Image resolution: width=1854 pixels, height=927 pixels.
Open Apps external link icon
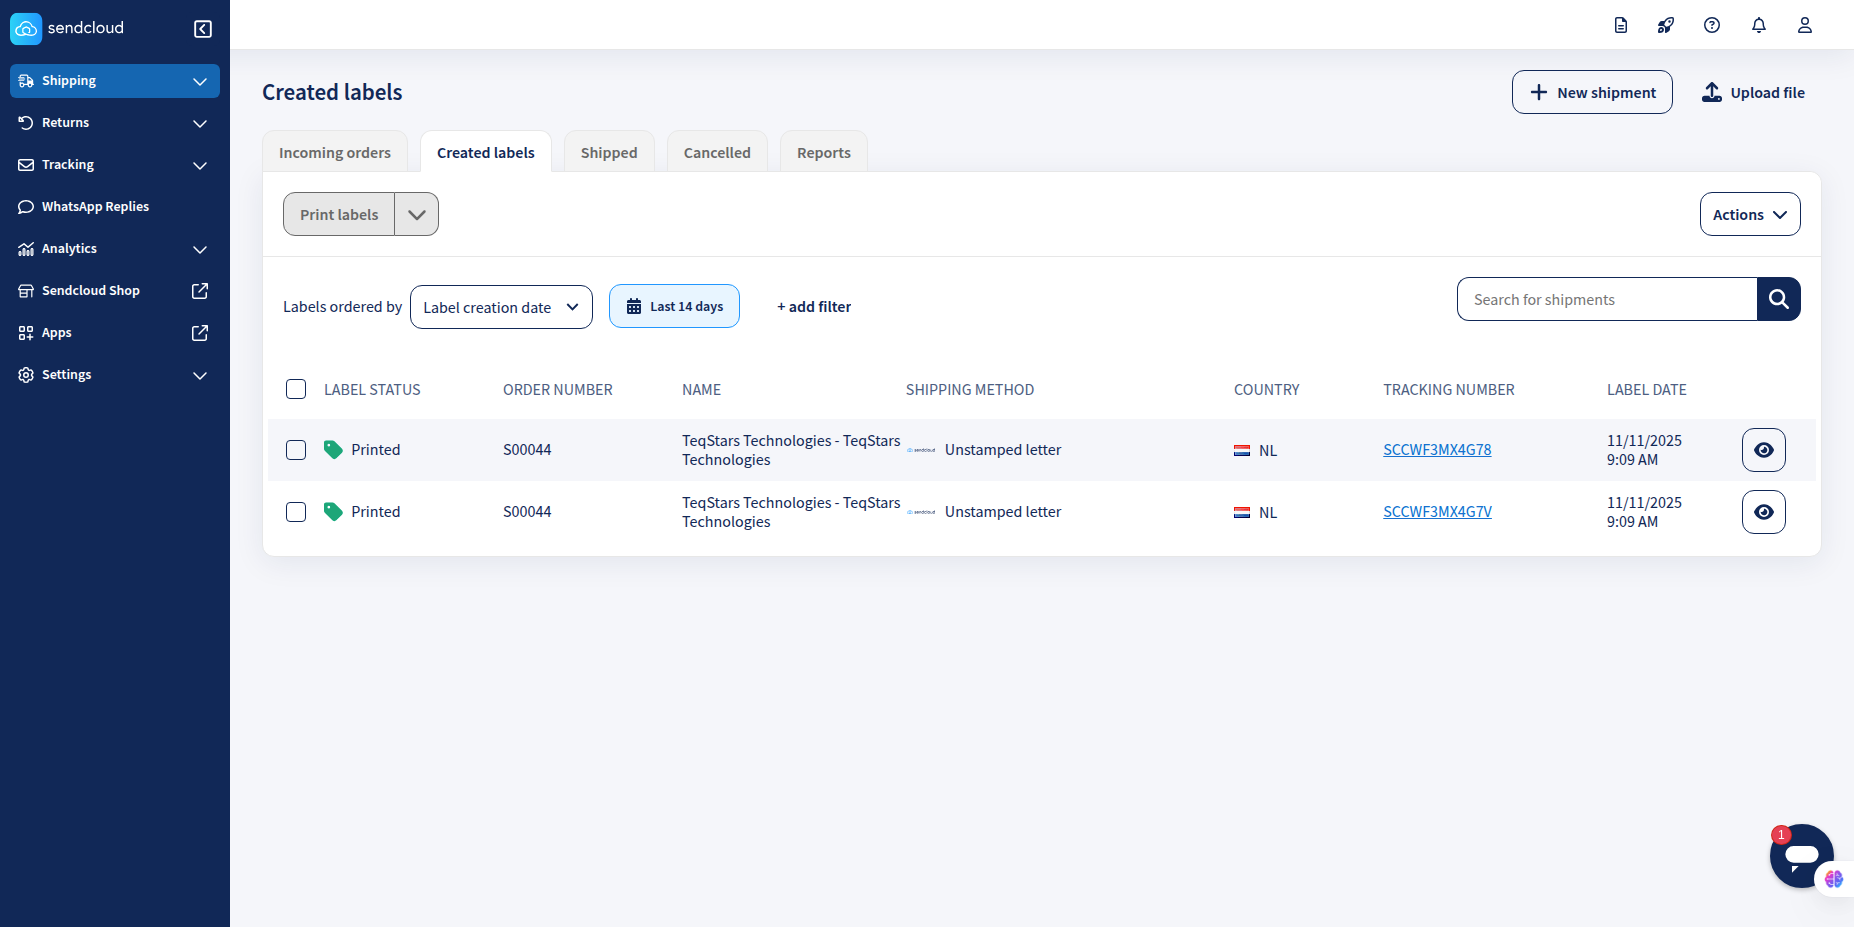tap(200, 333)
